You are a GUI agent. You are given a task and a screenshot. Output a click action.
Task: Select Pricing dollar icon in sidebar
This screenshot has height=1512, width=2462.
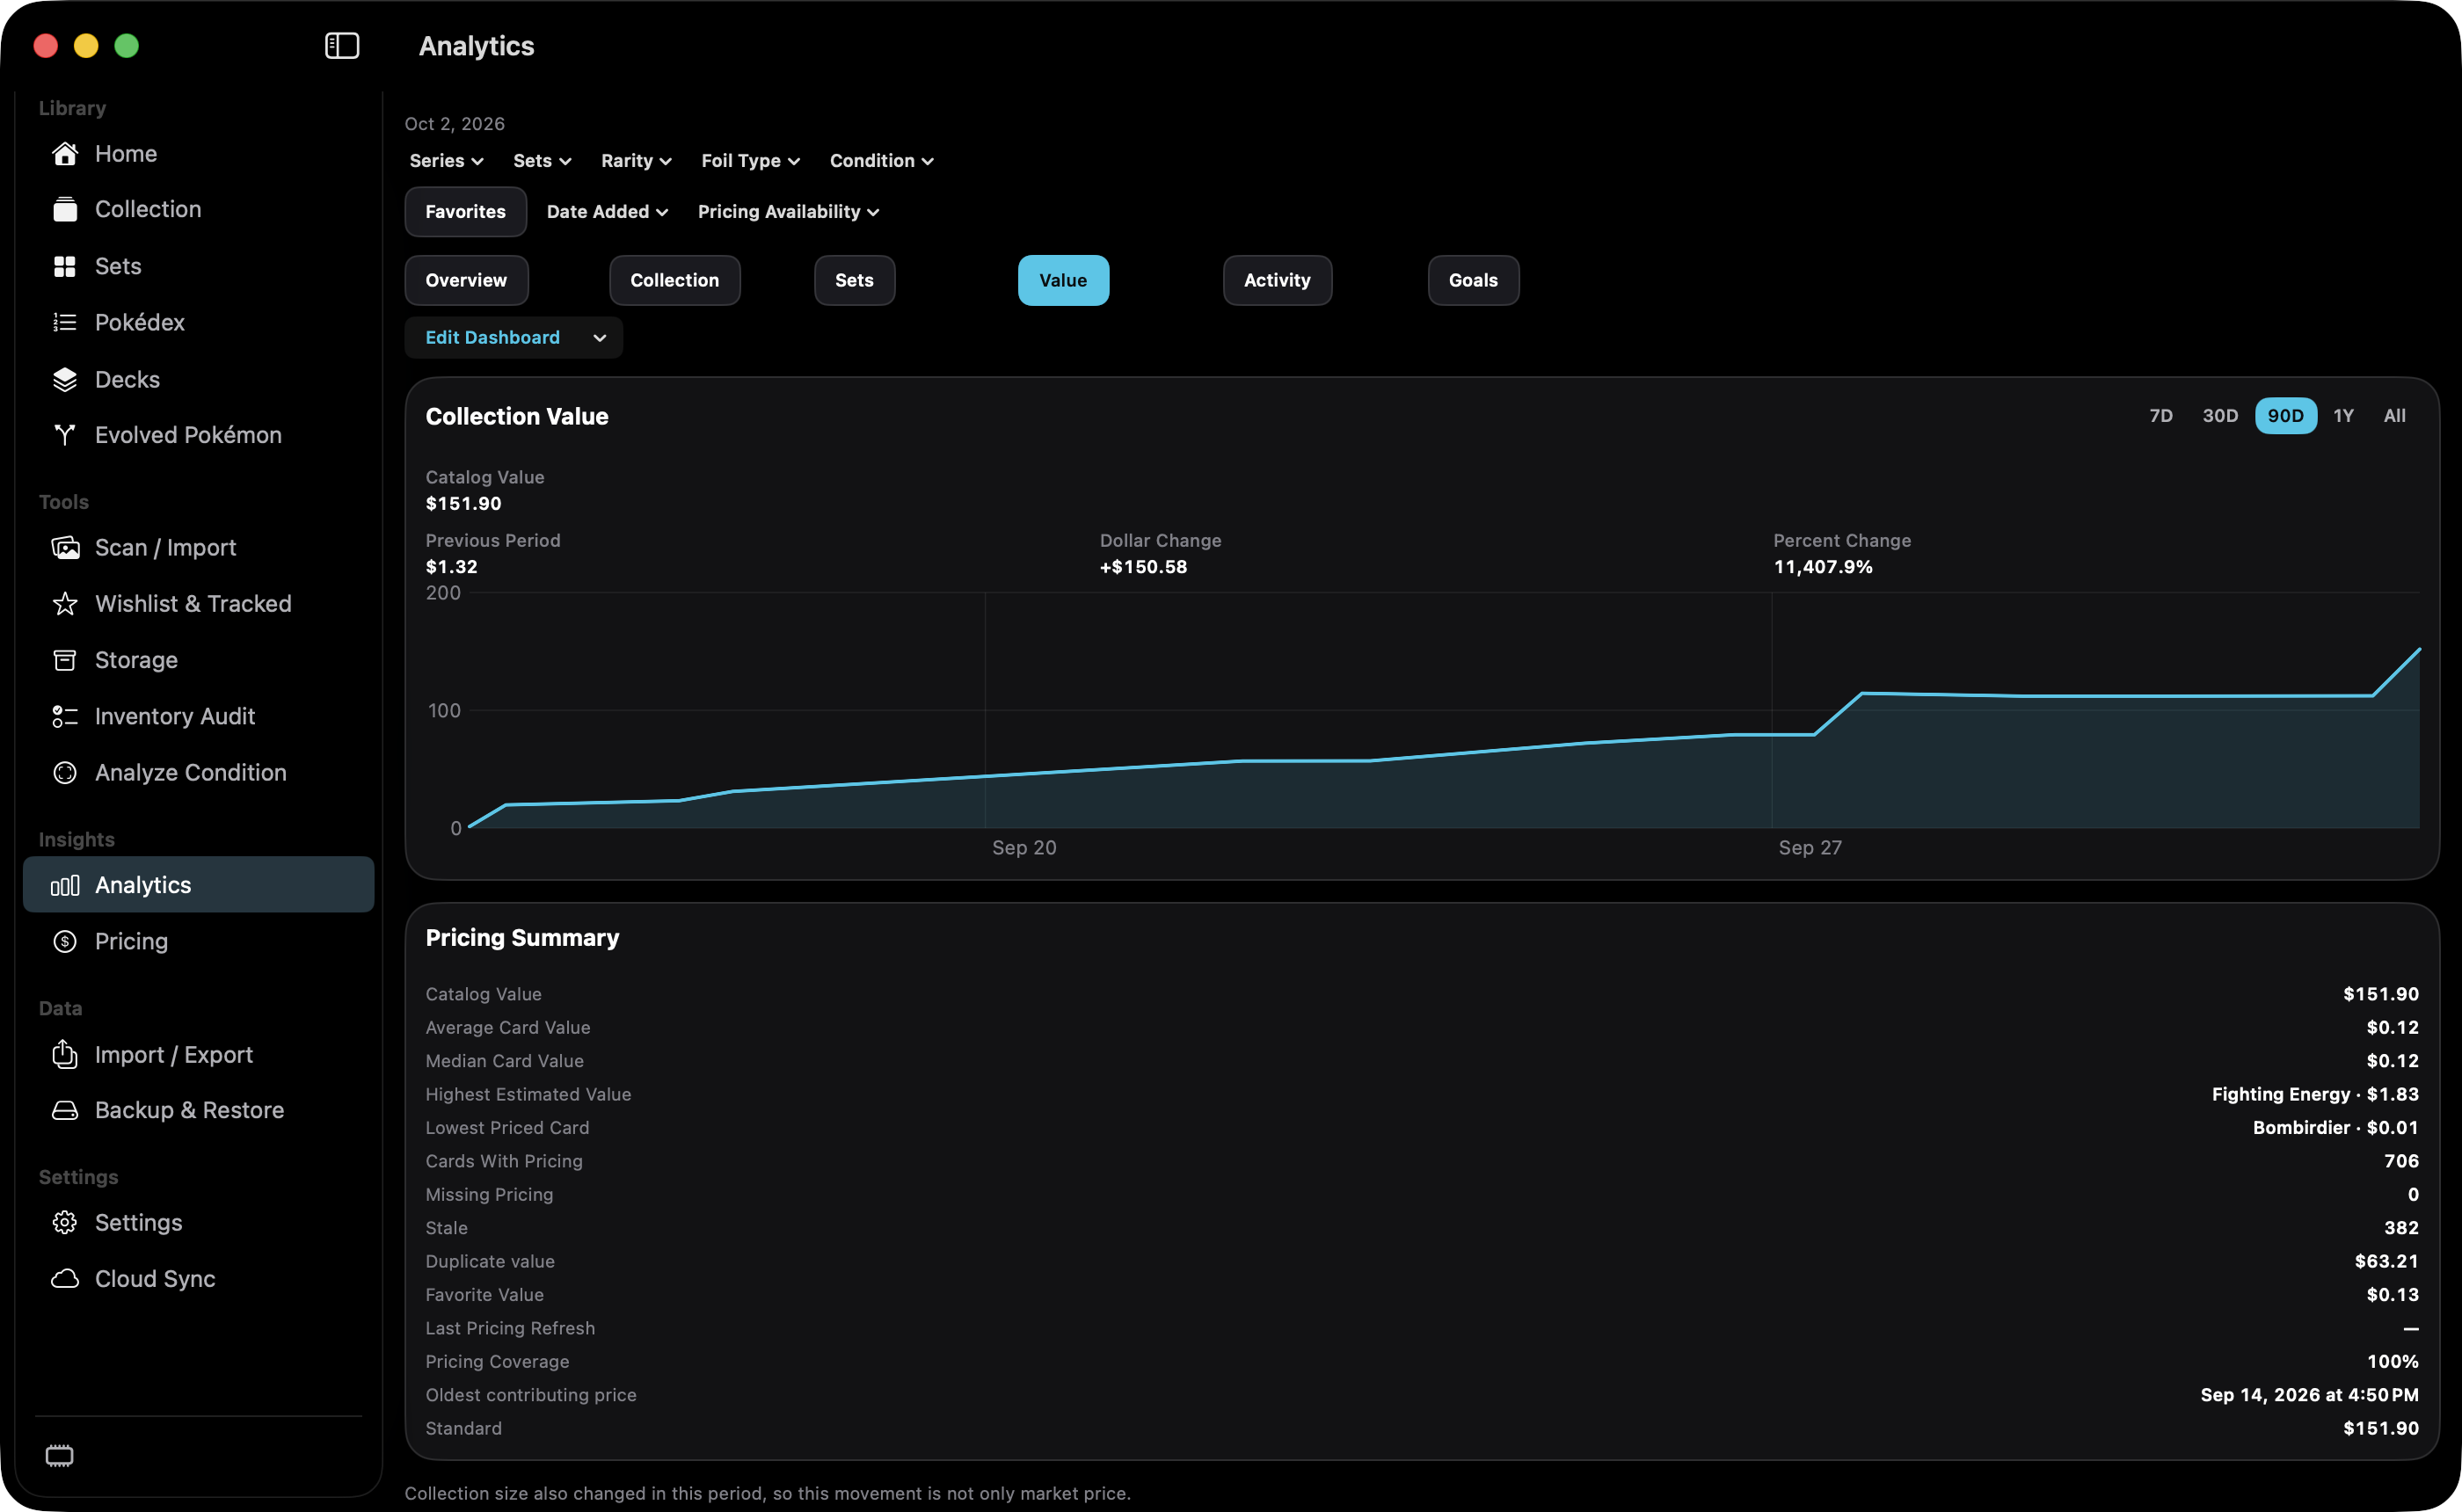point(65,942)
